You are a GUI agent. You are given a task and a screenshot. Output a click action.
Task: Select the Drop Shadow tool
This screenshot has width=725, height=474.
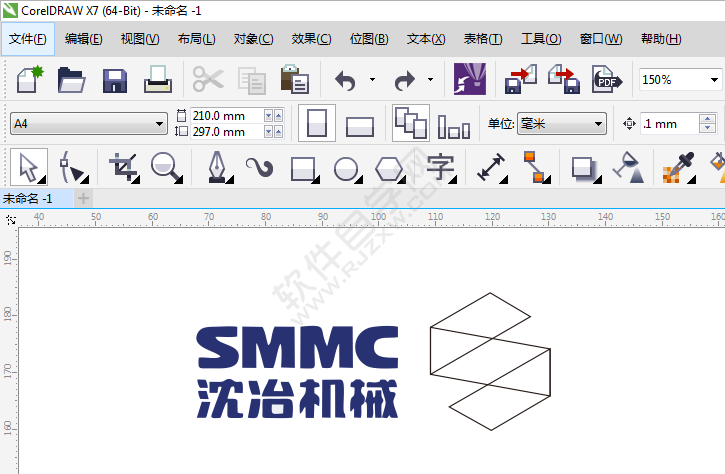(x=585, y=169)
